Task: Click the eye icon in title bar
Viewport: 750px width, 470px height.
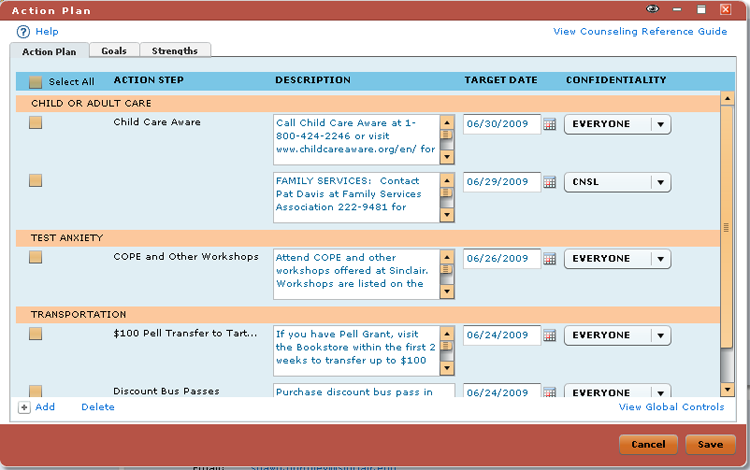Action: click(653, 9)
